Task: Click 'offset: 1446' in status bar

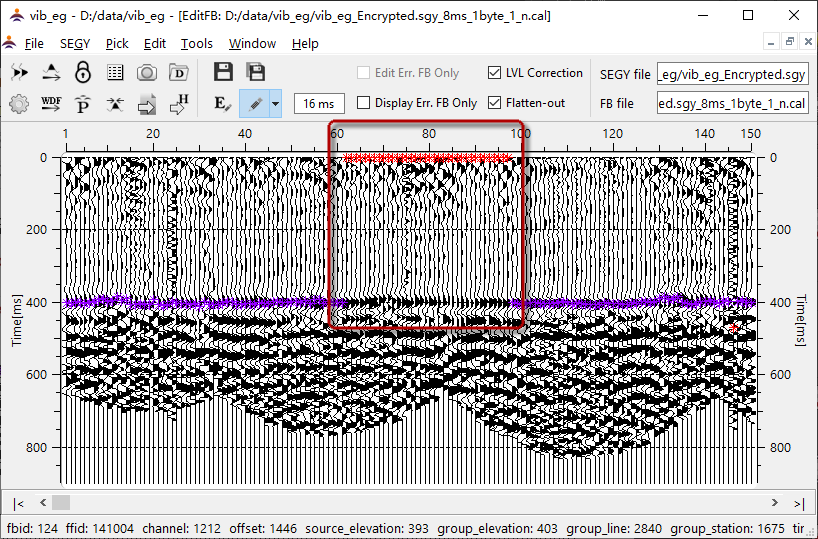Action: 263,529
